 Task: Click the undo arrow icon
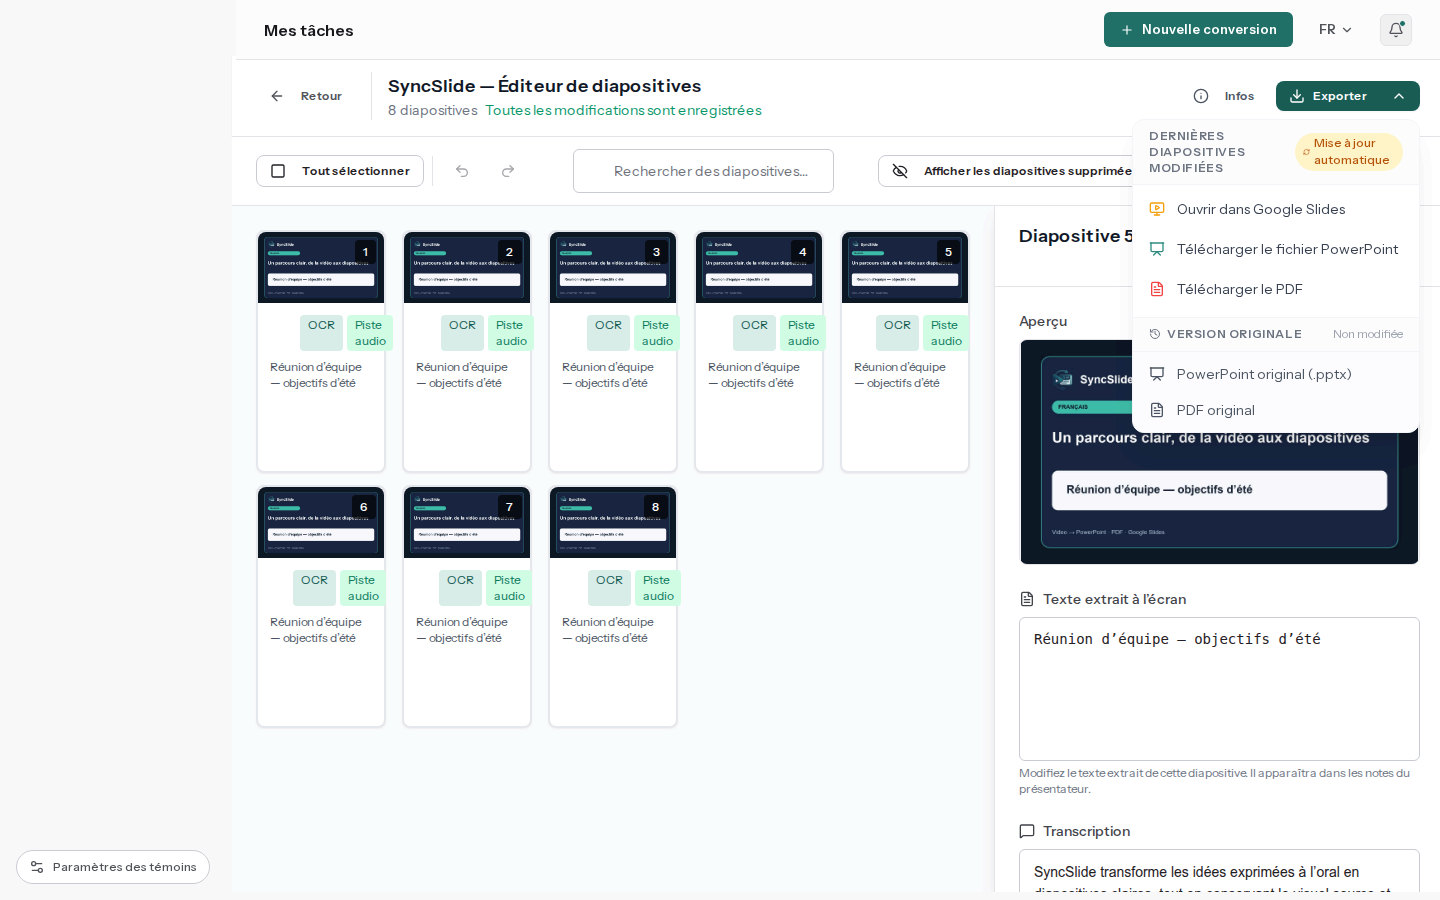[x=462, y=171]
